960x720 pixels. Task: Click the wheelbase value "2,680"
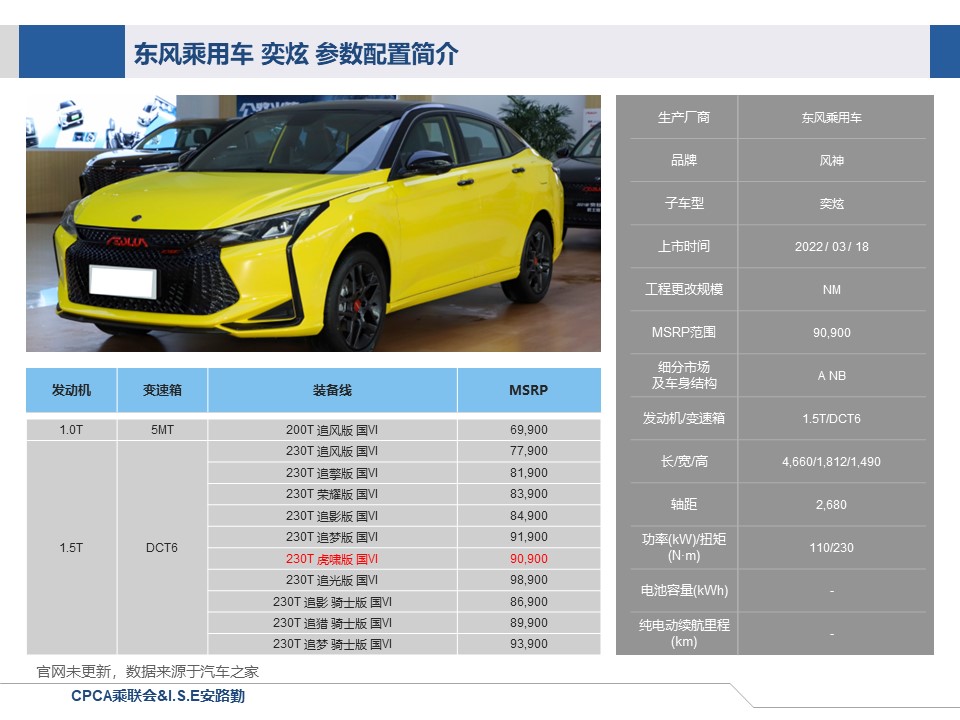click(831, 504)
